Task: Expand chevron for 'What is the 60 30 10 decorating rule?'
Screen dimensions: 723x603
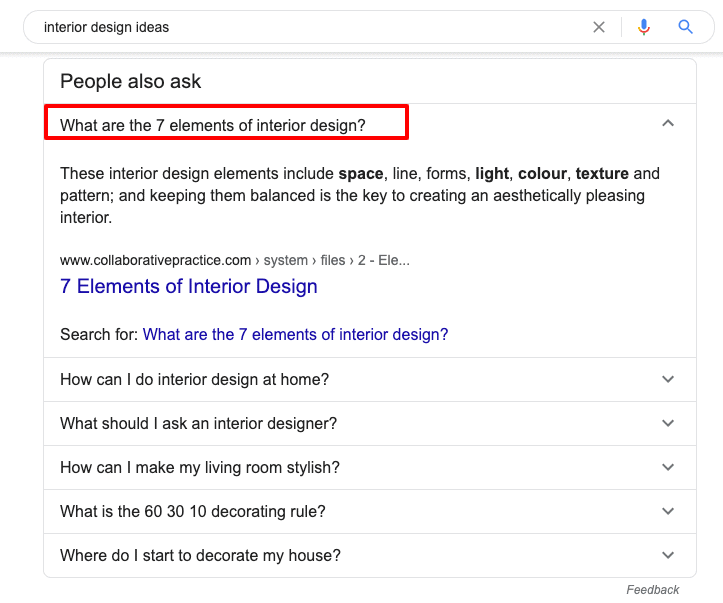Action: coord(668,511)
